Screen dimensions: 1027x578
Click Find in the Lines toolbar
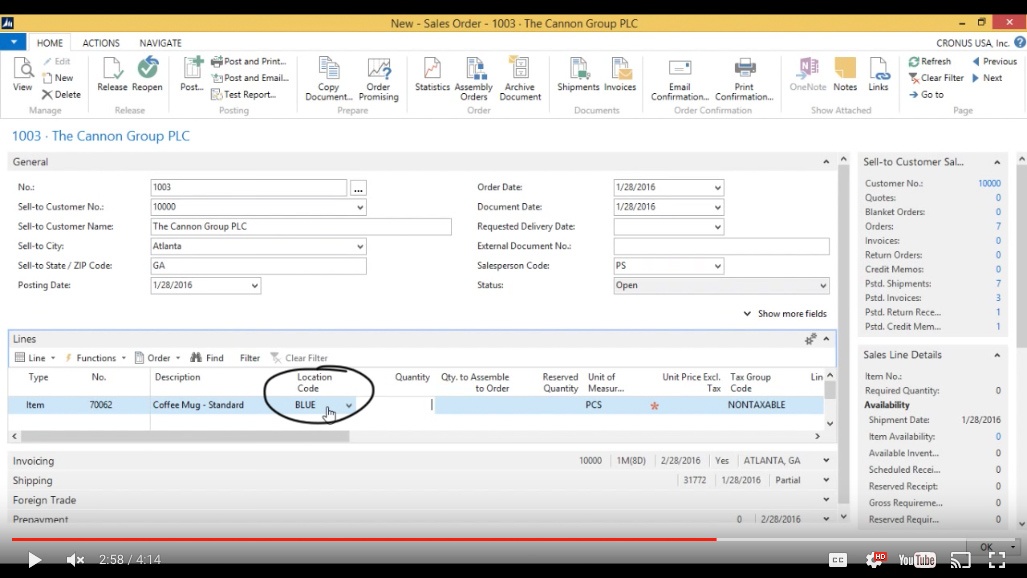(x=207, y=358)
